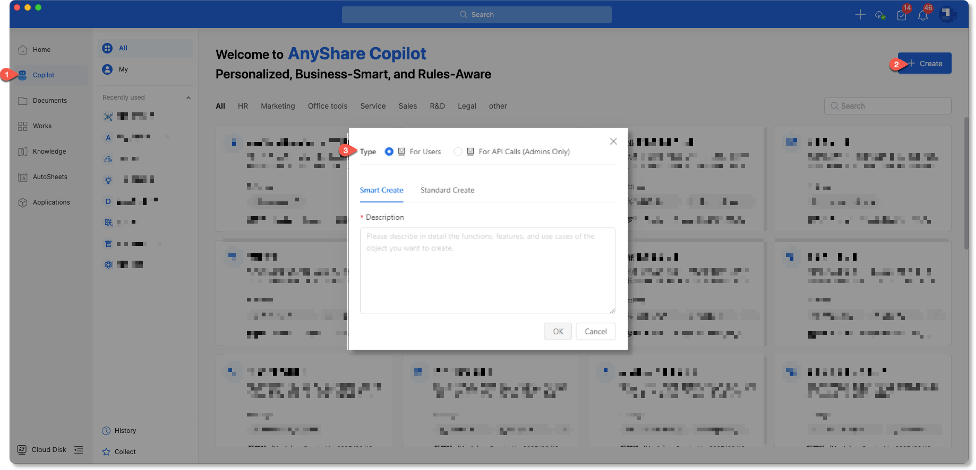Select the Smart Create tab
The height and width of the screenshot is (470, 976).
[x=381, y=190]
